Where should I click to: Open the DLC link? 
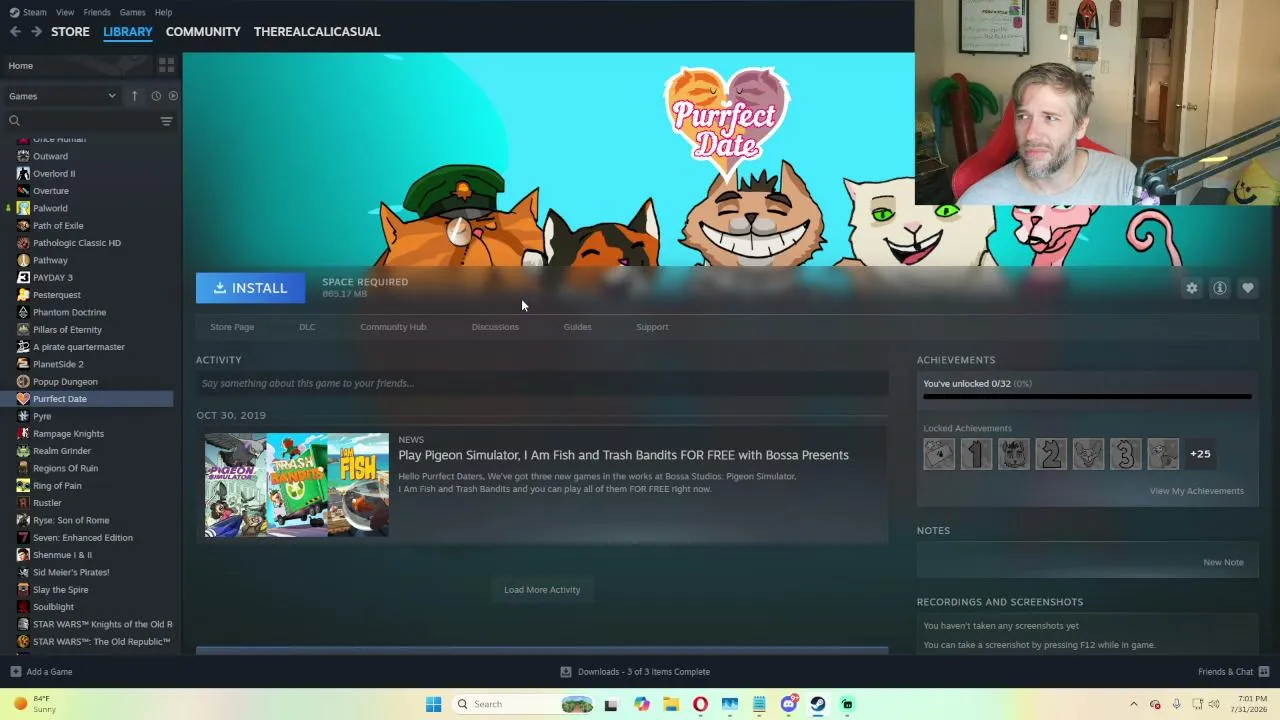pos(307,327)
